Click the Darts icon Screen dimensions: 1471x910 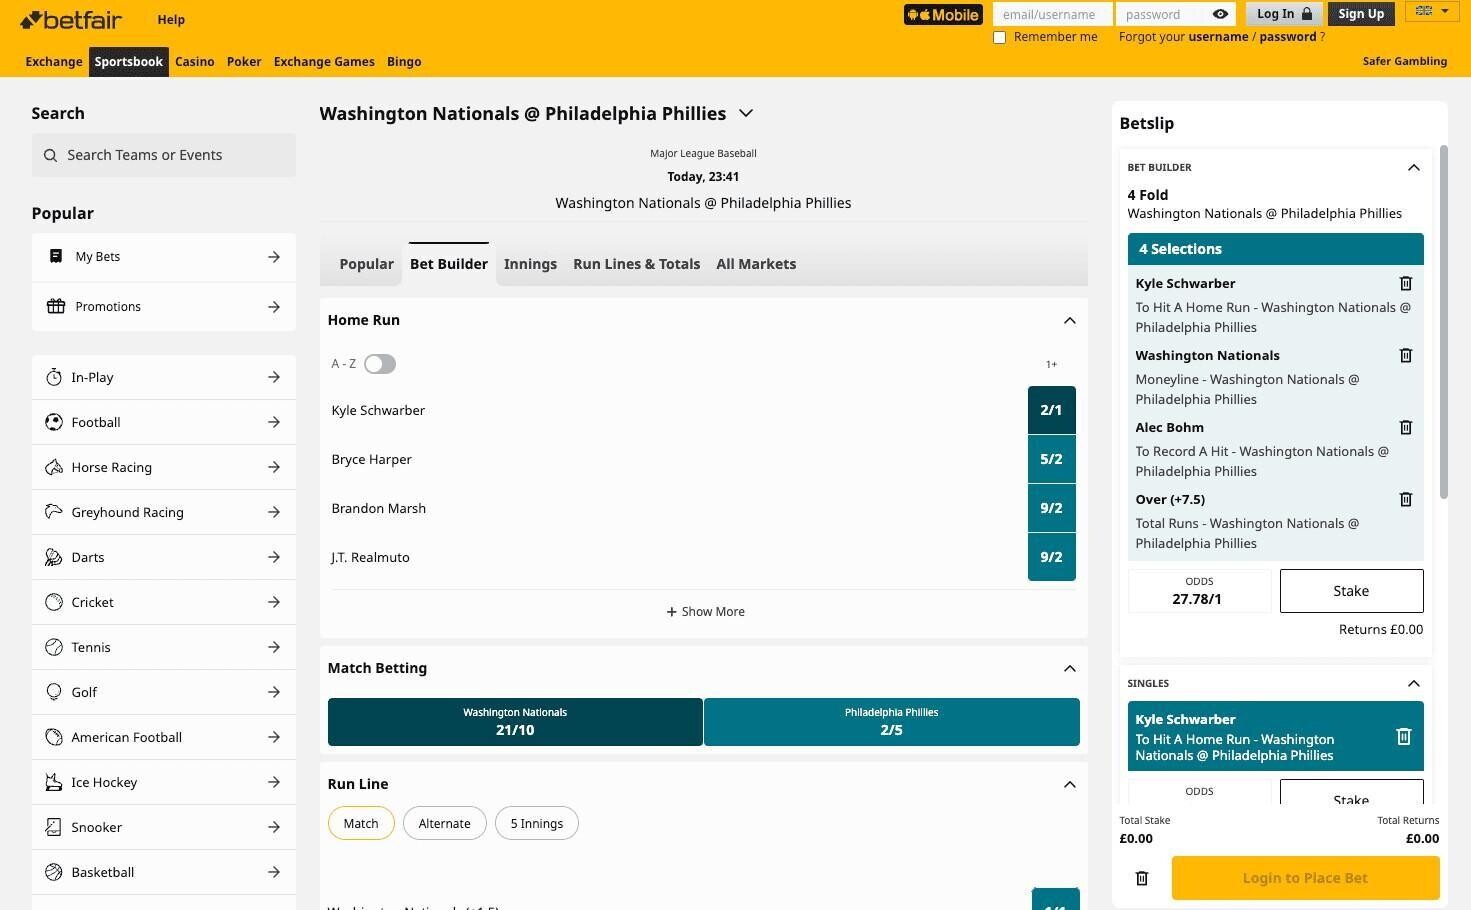pos(54,557)
